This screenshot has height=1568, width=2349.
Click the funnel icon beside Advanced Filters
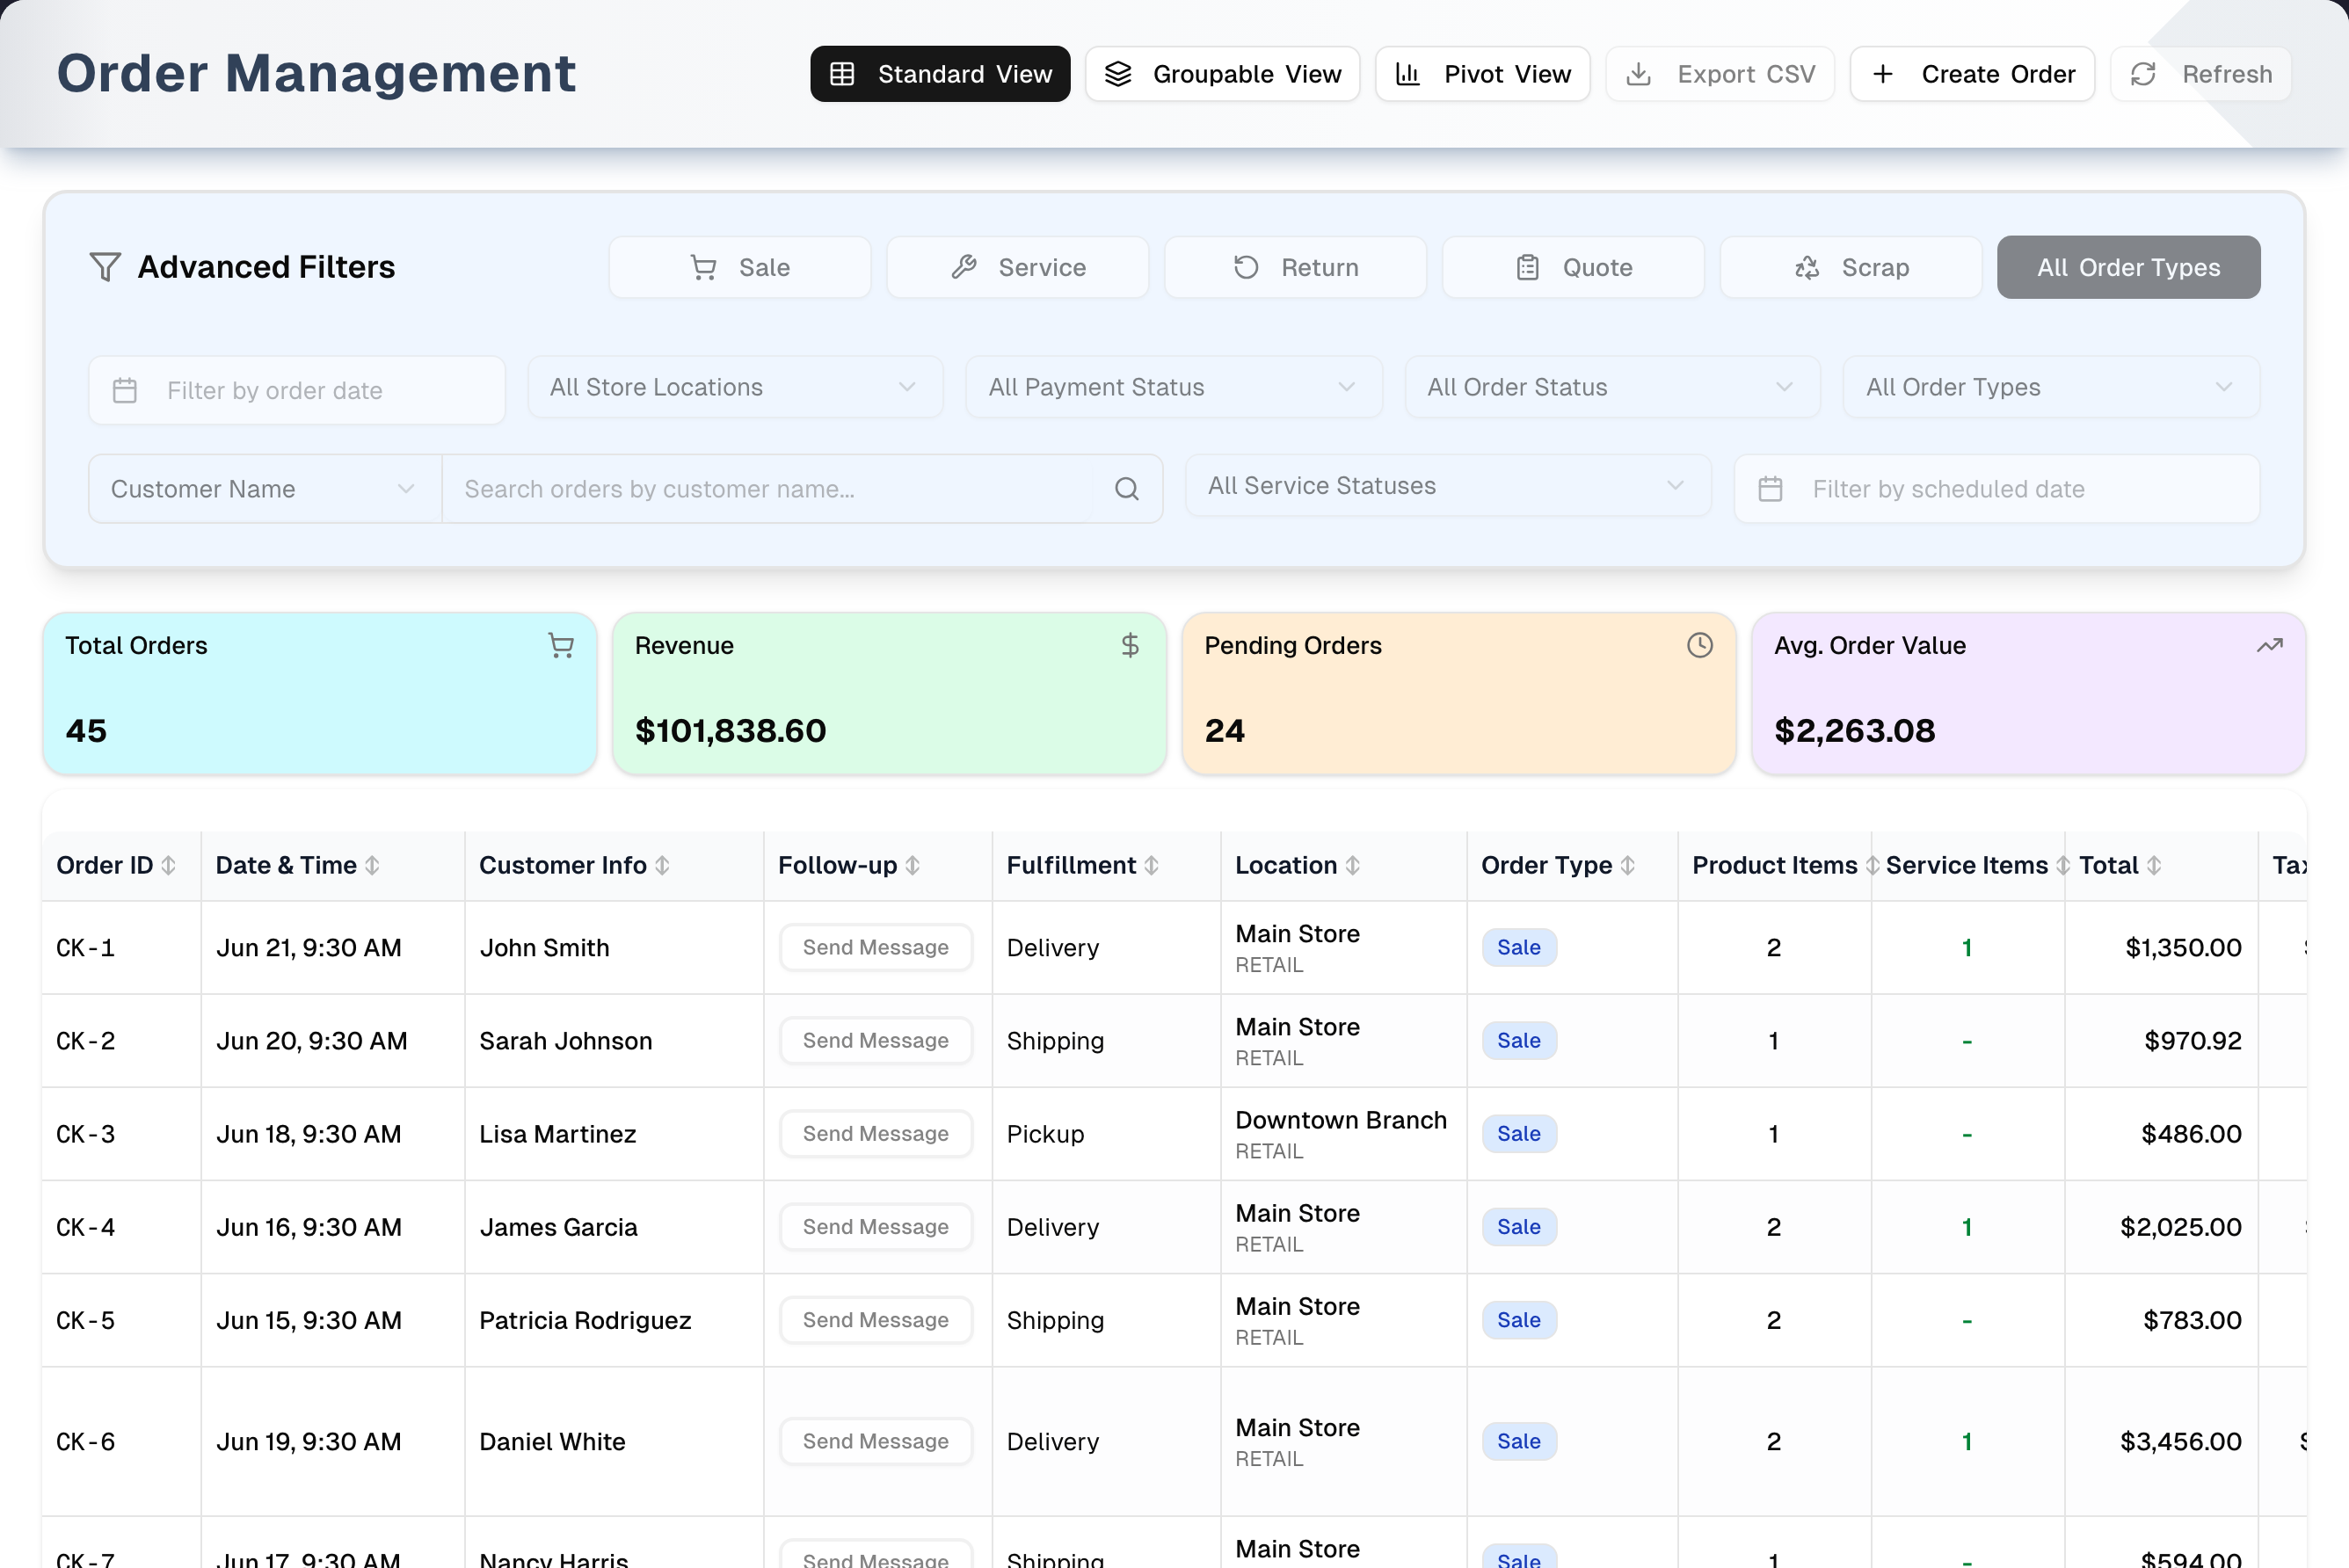click(105, 267)
